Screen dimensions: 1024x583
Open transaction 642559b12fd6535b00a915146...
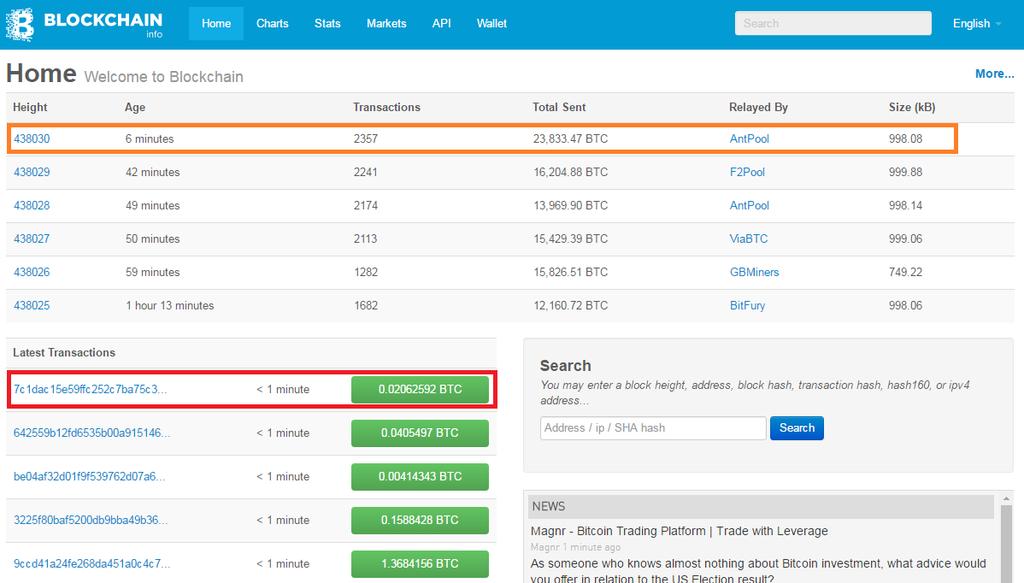(x=91, y=433)
